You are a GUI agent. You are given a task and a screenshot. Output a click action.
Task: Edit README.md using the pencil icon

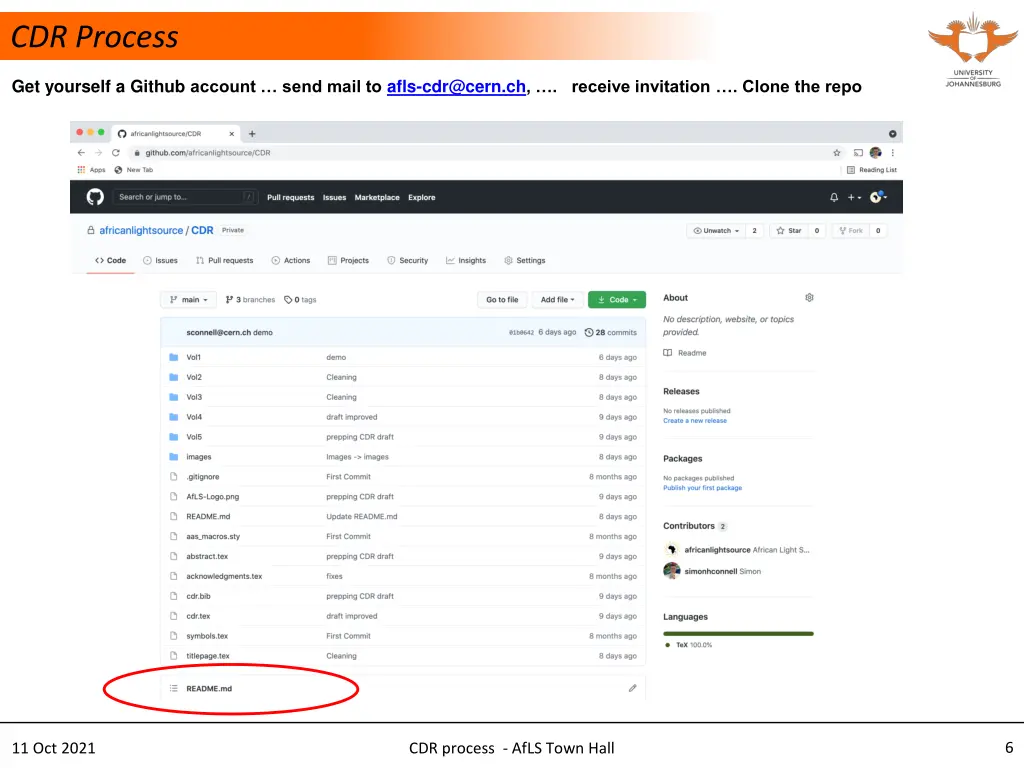[632, 688]
